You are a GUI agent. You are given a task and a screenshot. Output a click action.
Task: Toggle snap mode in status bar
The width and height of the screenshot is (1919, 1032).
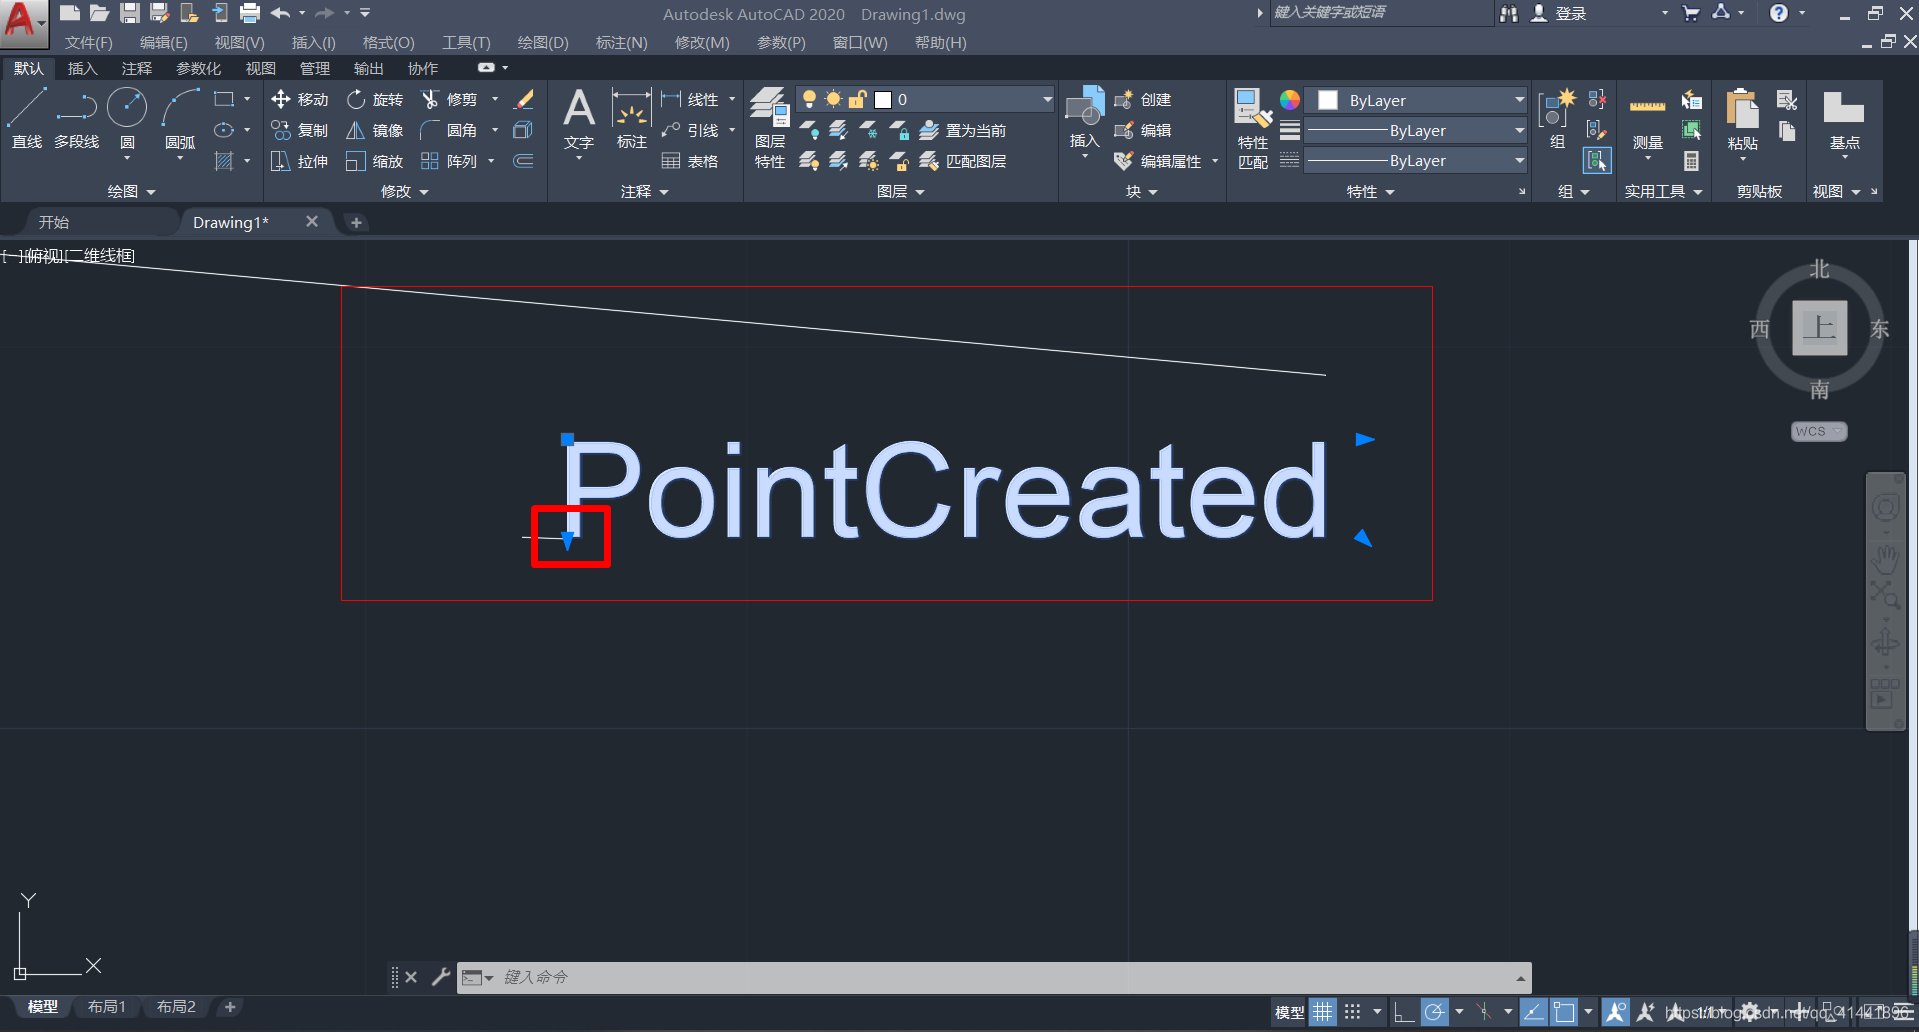(1352, 1012)
